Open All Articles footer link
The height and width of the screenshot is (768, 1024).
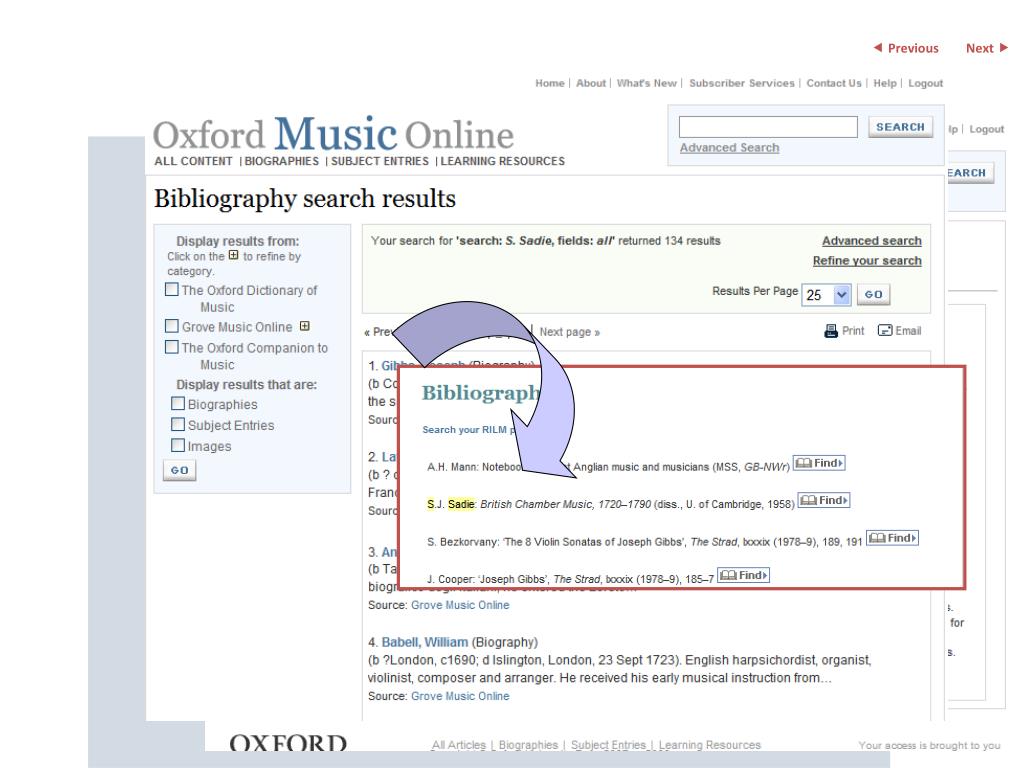click(x=458, y=745)
